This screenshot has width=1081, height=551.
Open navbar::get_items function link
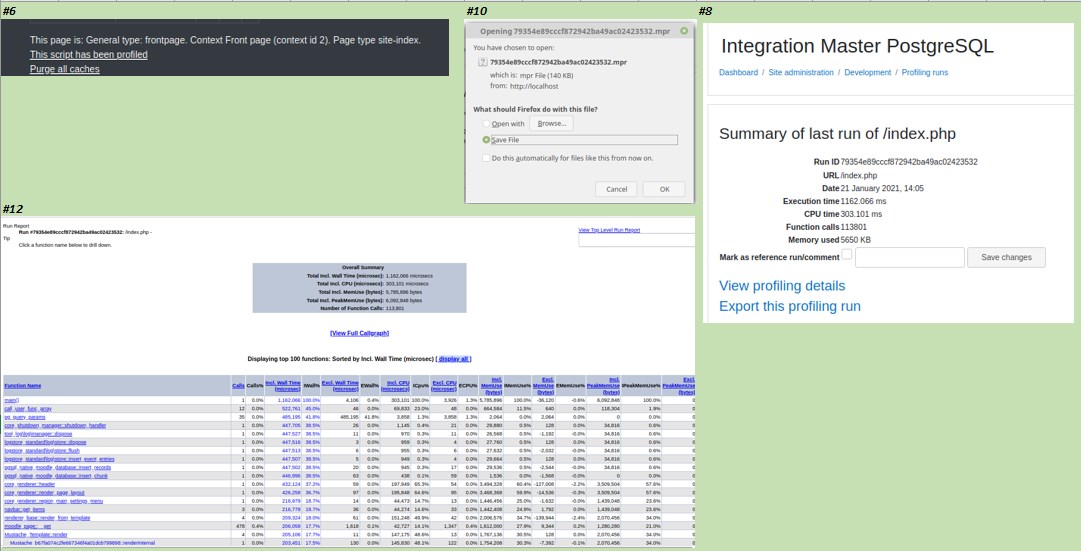coord(24,509)
